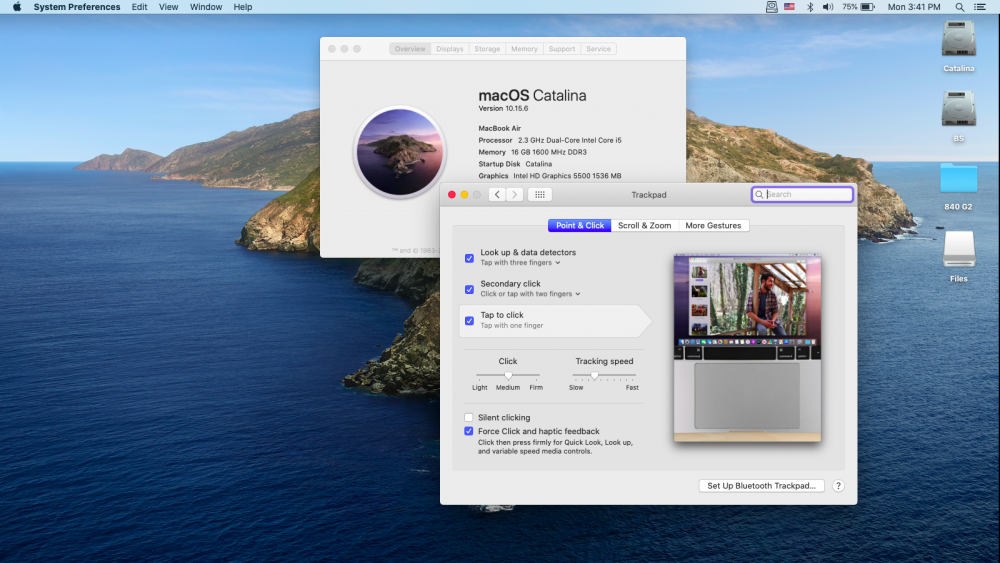Expand Click or tap with two fingers dropdown
1000x563 pixels.
[x=531, y=294]
